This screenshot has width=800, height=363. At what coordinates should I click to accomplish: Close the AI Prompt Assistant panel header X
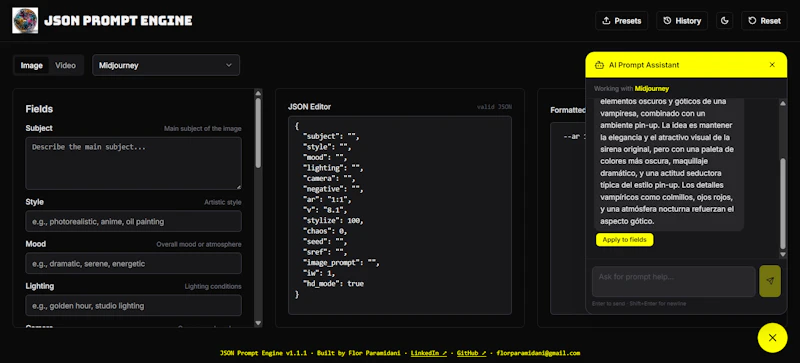(x=772, y=65)
